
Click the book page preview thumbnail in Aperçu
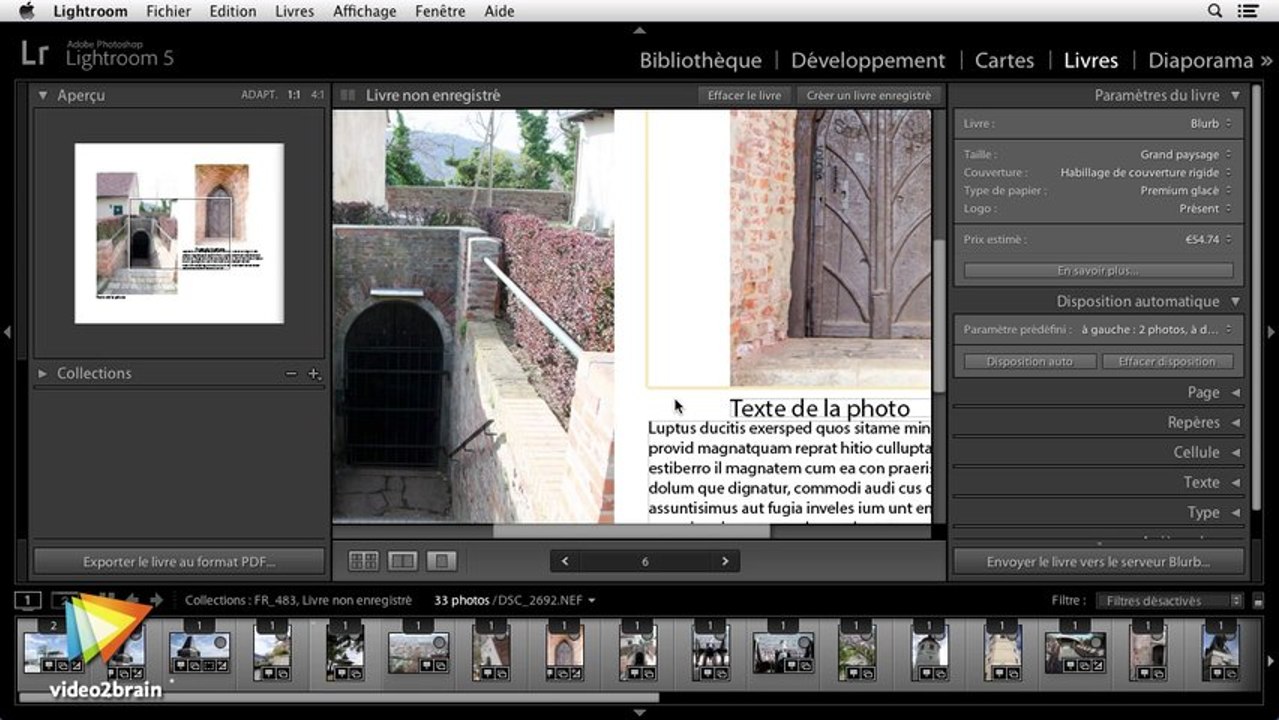[179, 233]
